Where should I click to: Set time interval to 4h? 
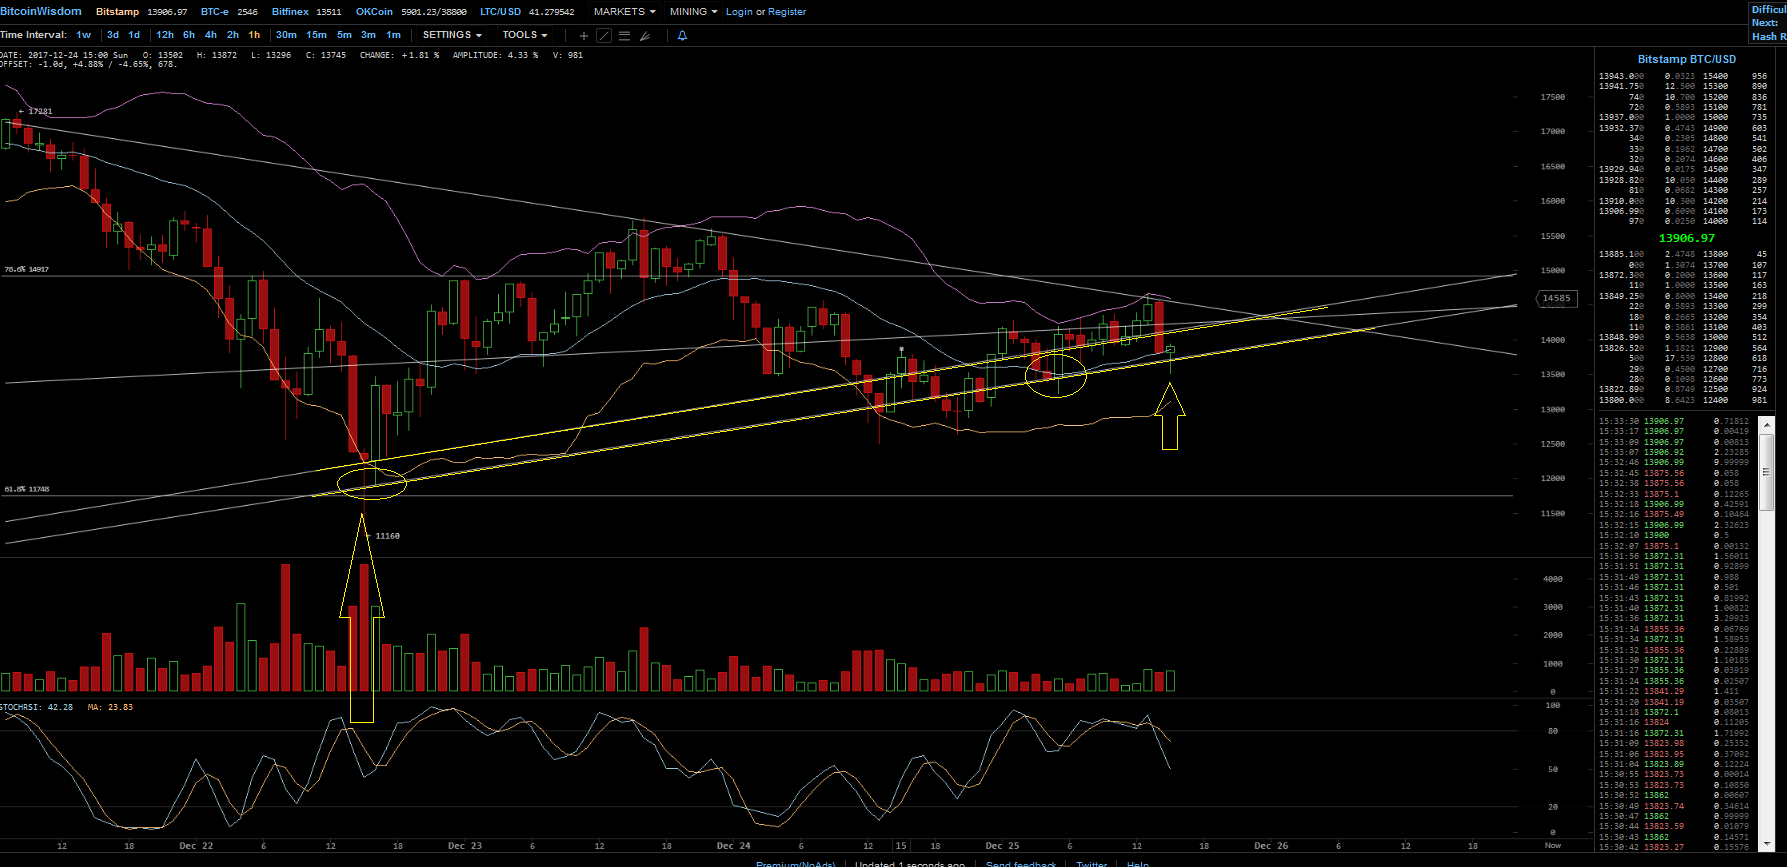click(x=211, y=35)
